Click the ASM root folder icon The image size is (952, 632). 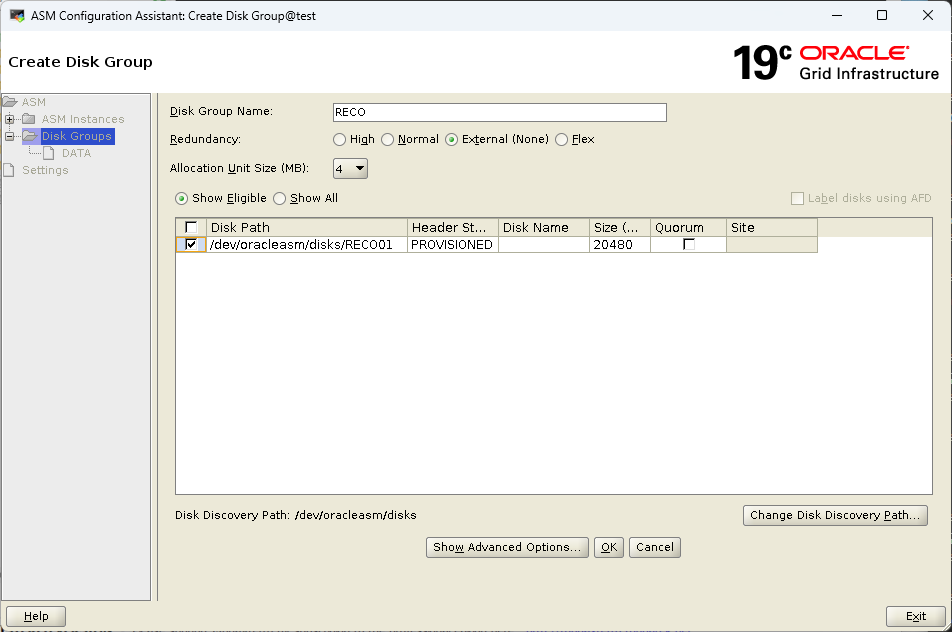10,102
